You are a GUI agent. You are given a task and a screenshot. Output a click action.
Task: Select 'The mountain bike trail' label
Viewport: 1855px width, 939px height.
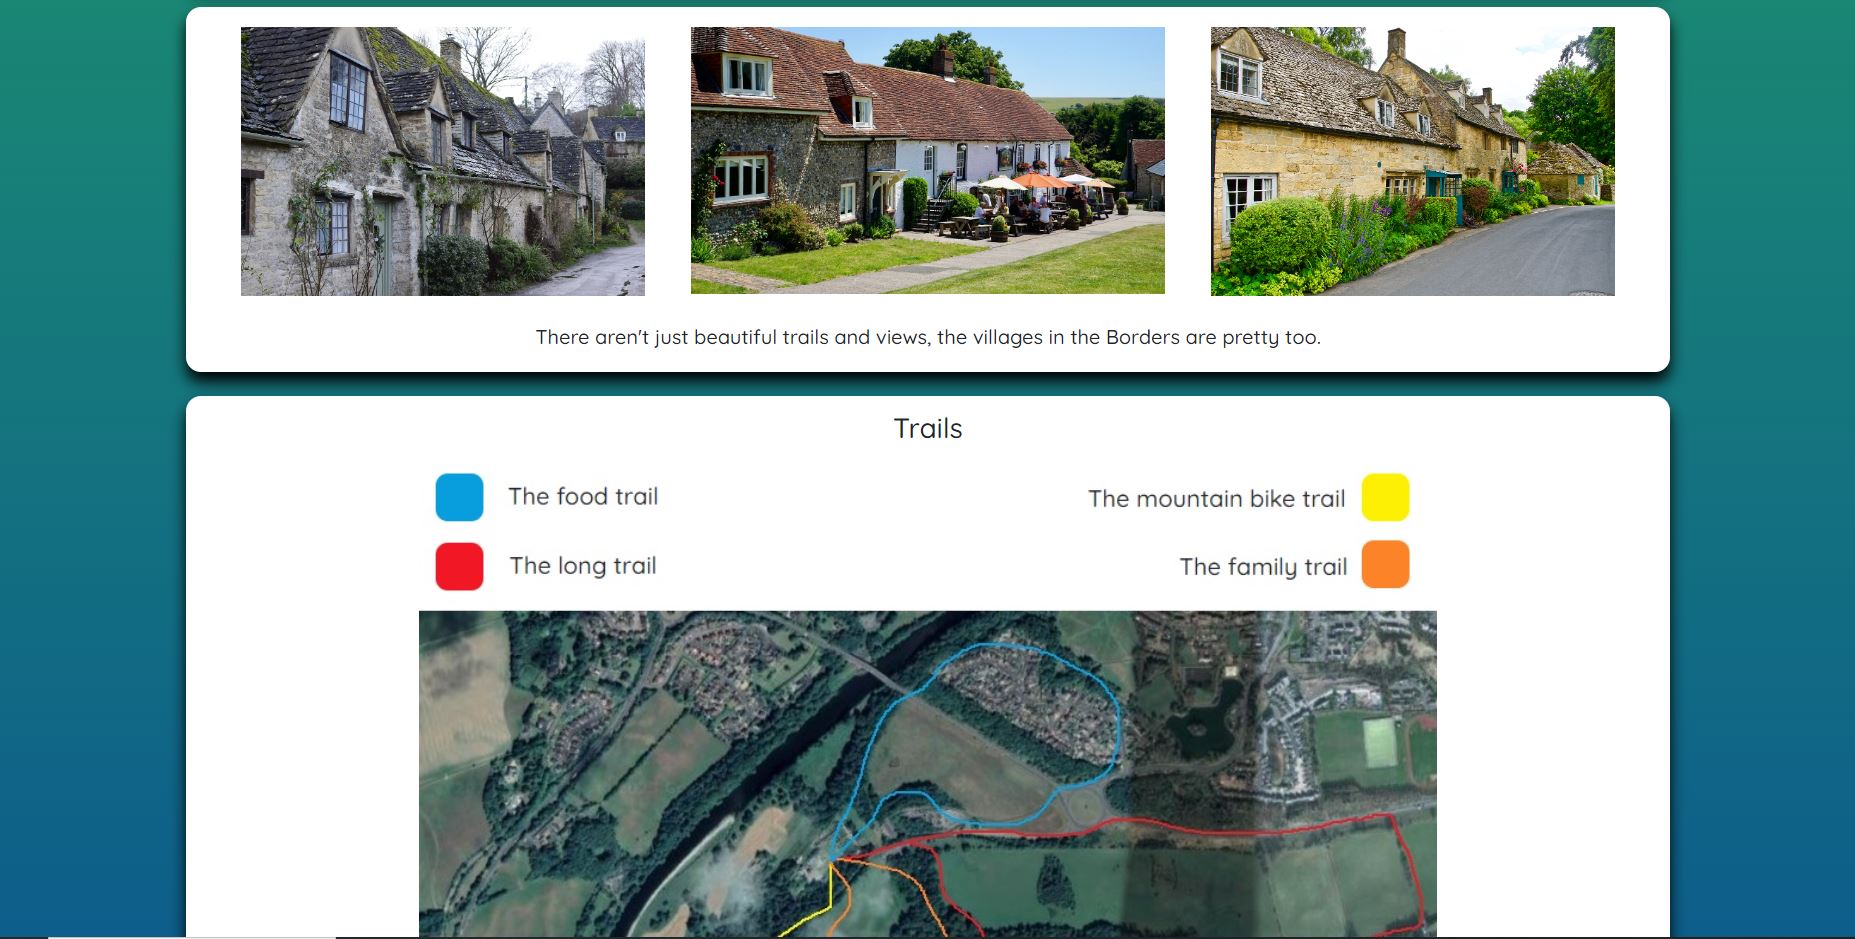(1216, 498)
